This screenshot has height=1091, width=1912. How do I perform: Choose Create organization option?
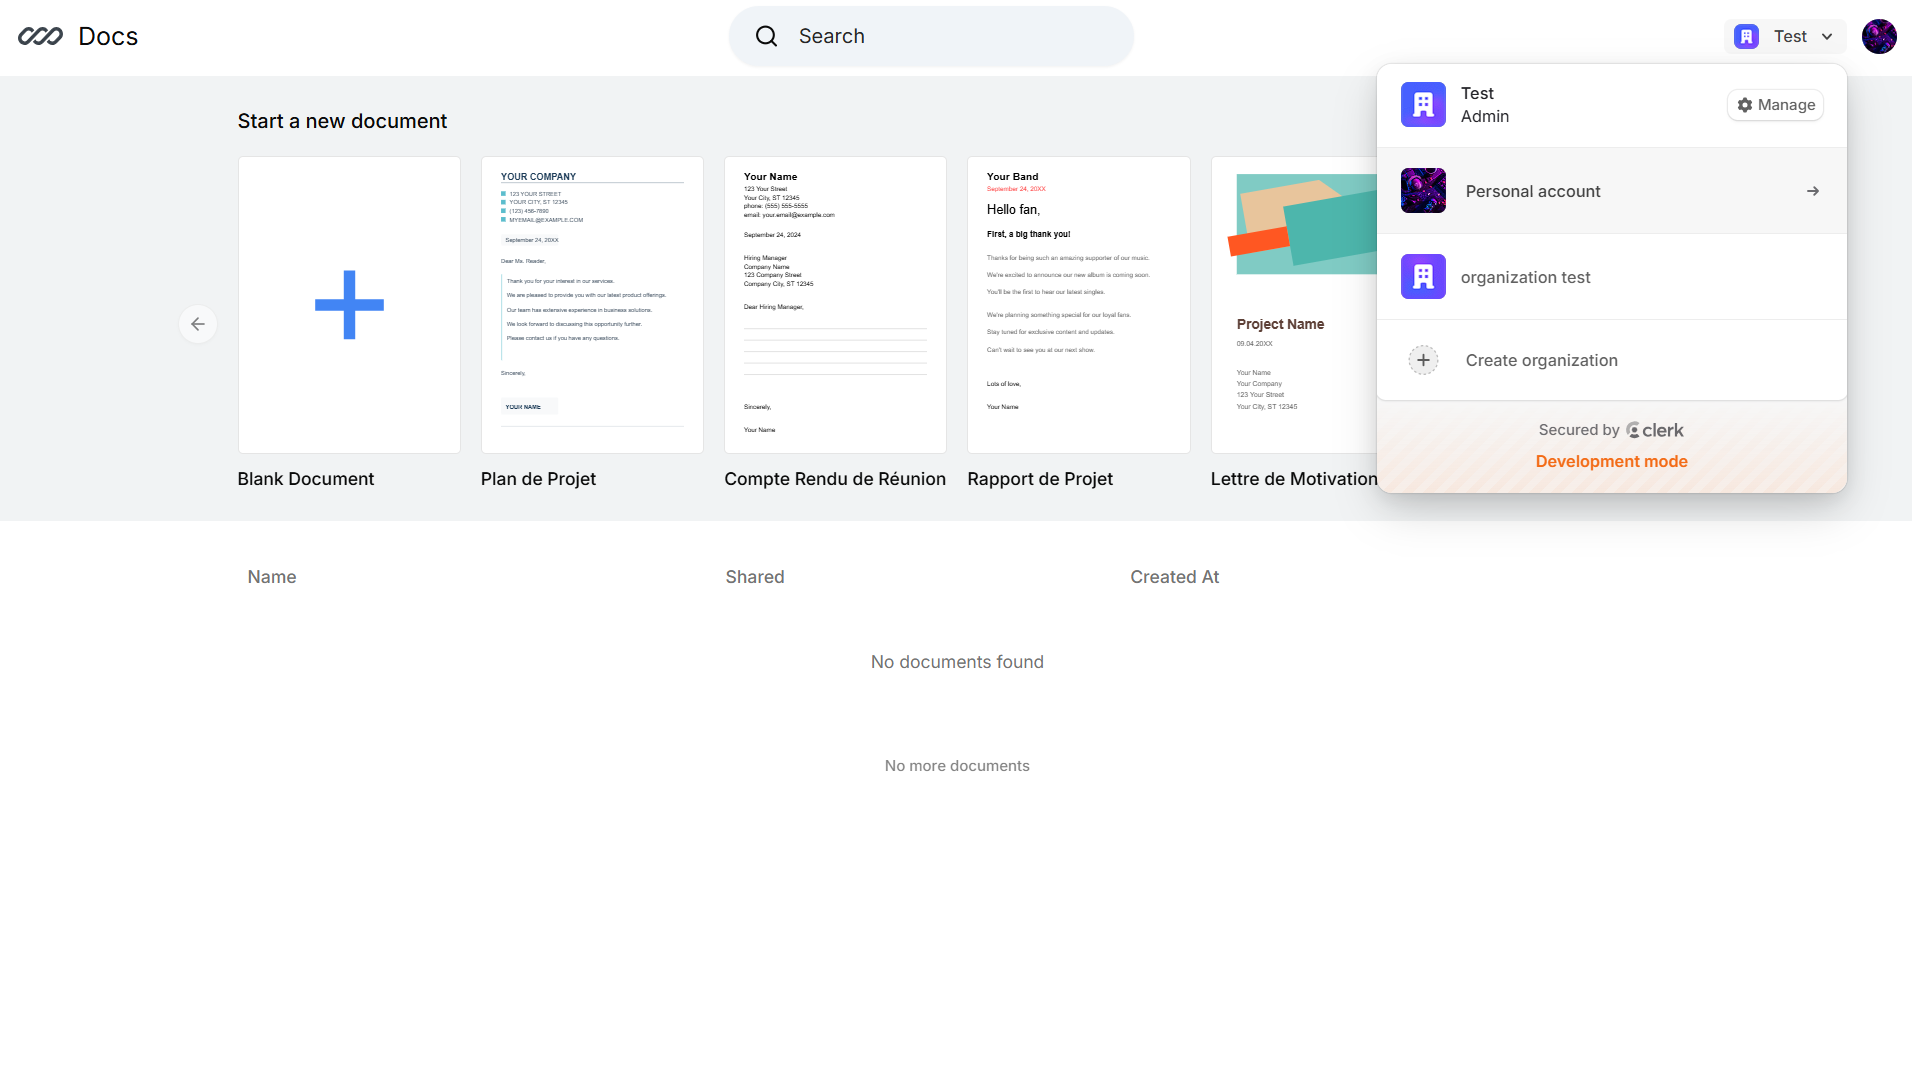pyautogui.click(x=1541, y=360)
